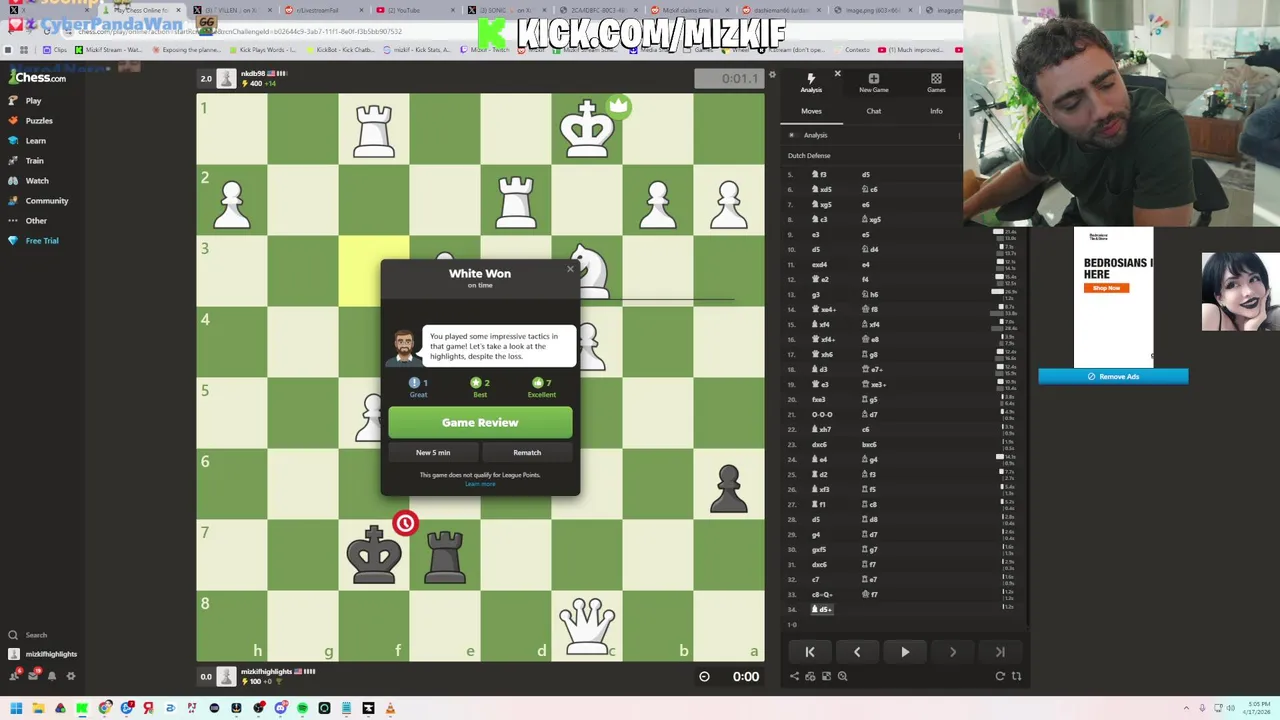Click the Chess.com logo

click(38, 77)
